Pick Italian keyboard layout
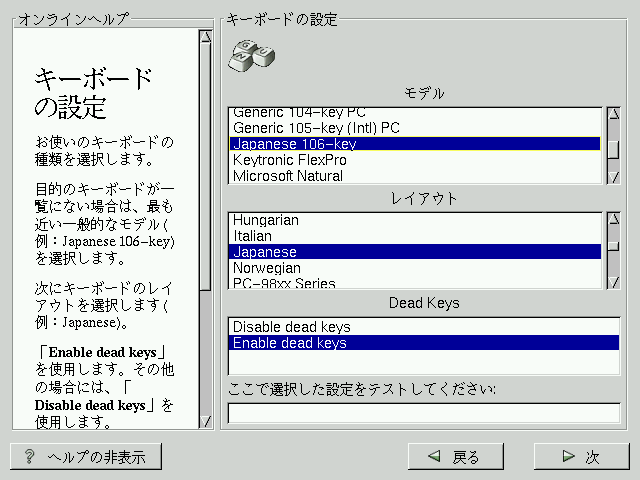Screen dimensions: 640x480 (252, 236)
